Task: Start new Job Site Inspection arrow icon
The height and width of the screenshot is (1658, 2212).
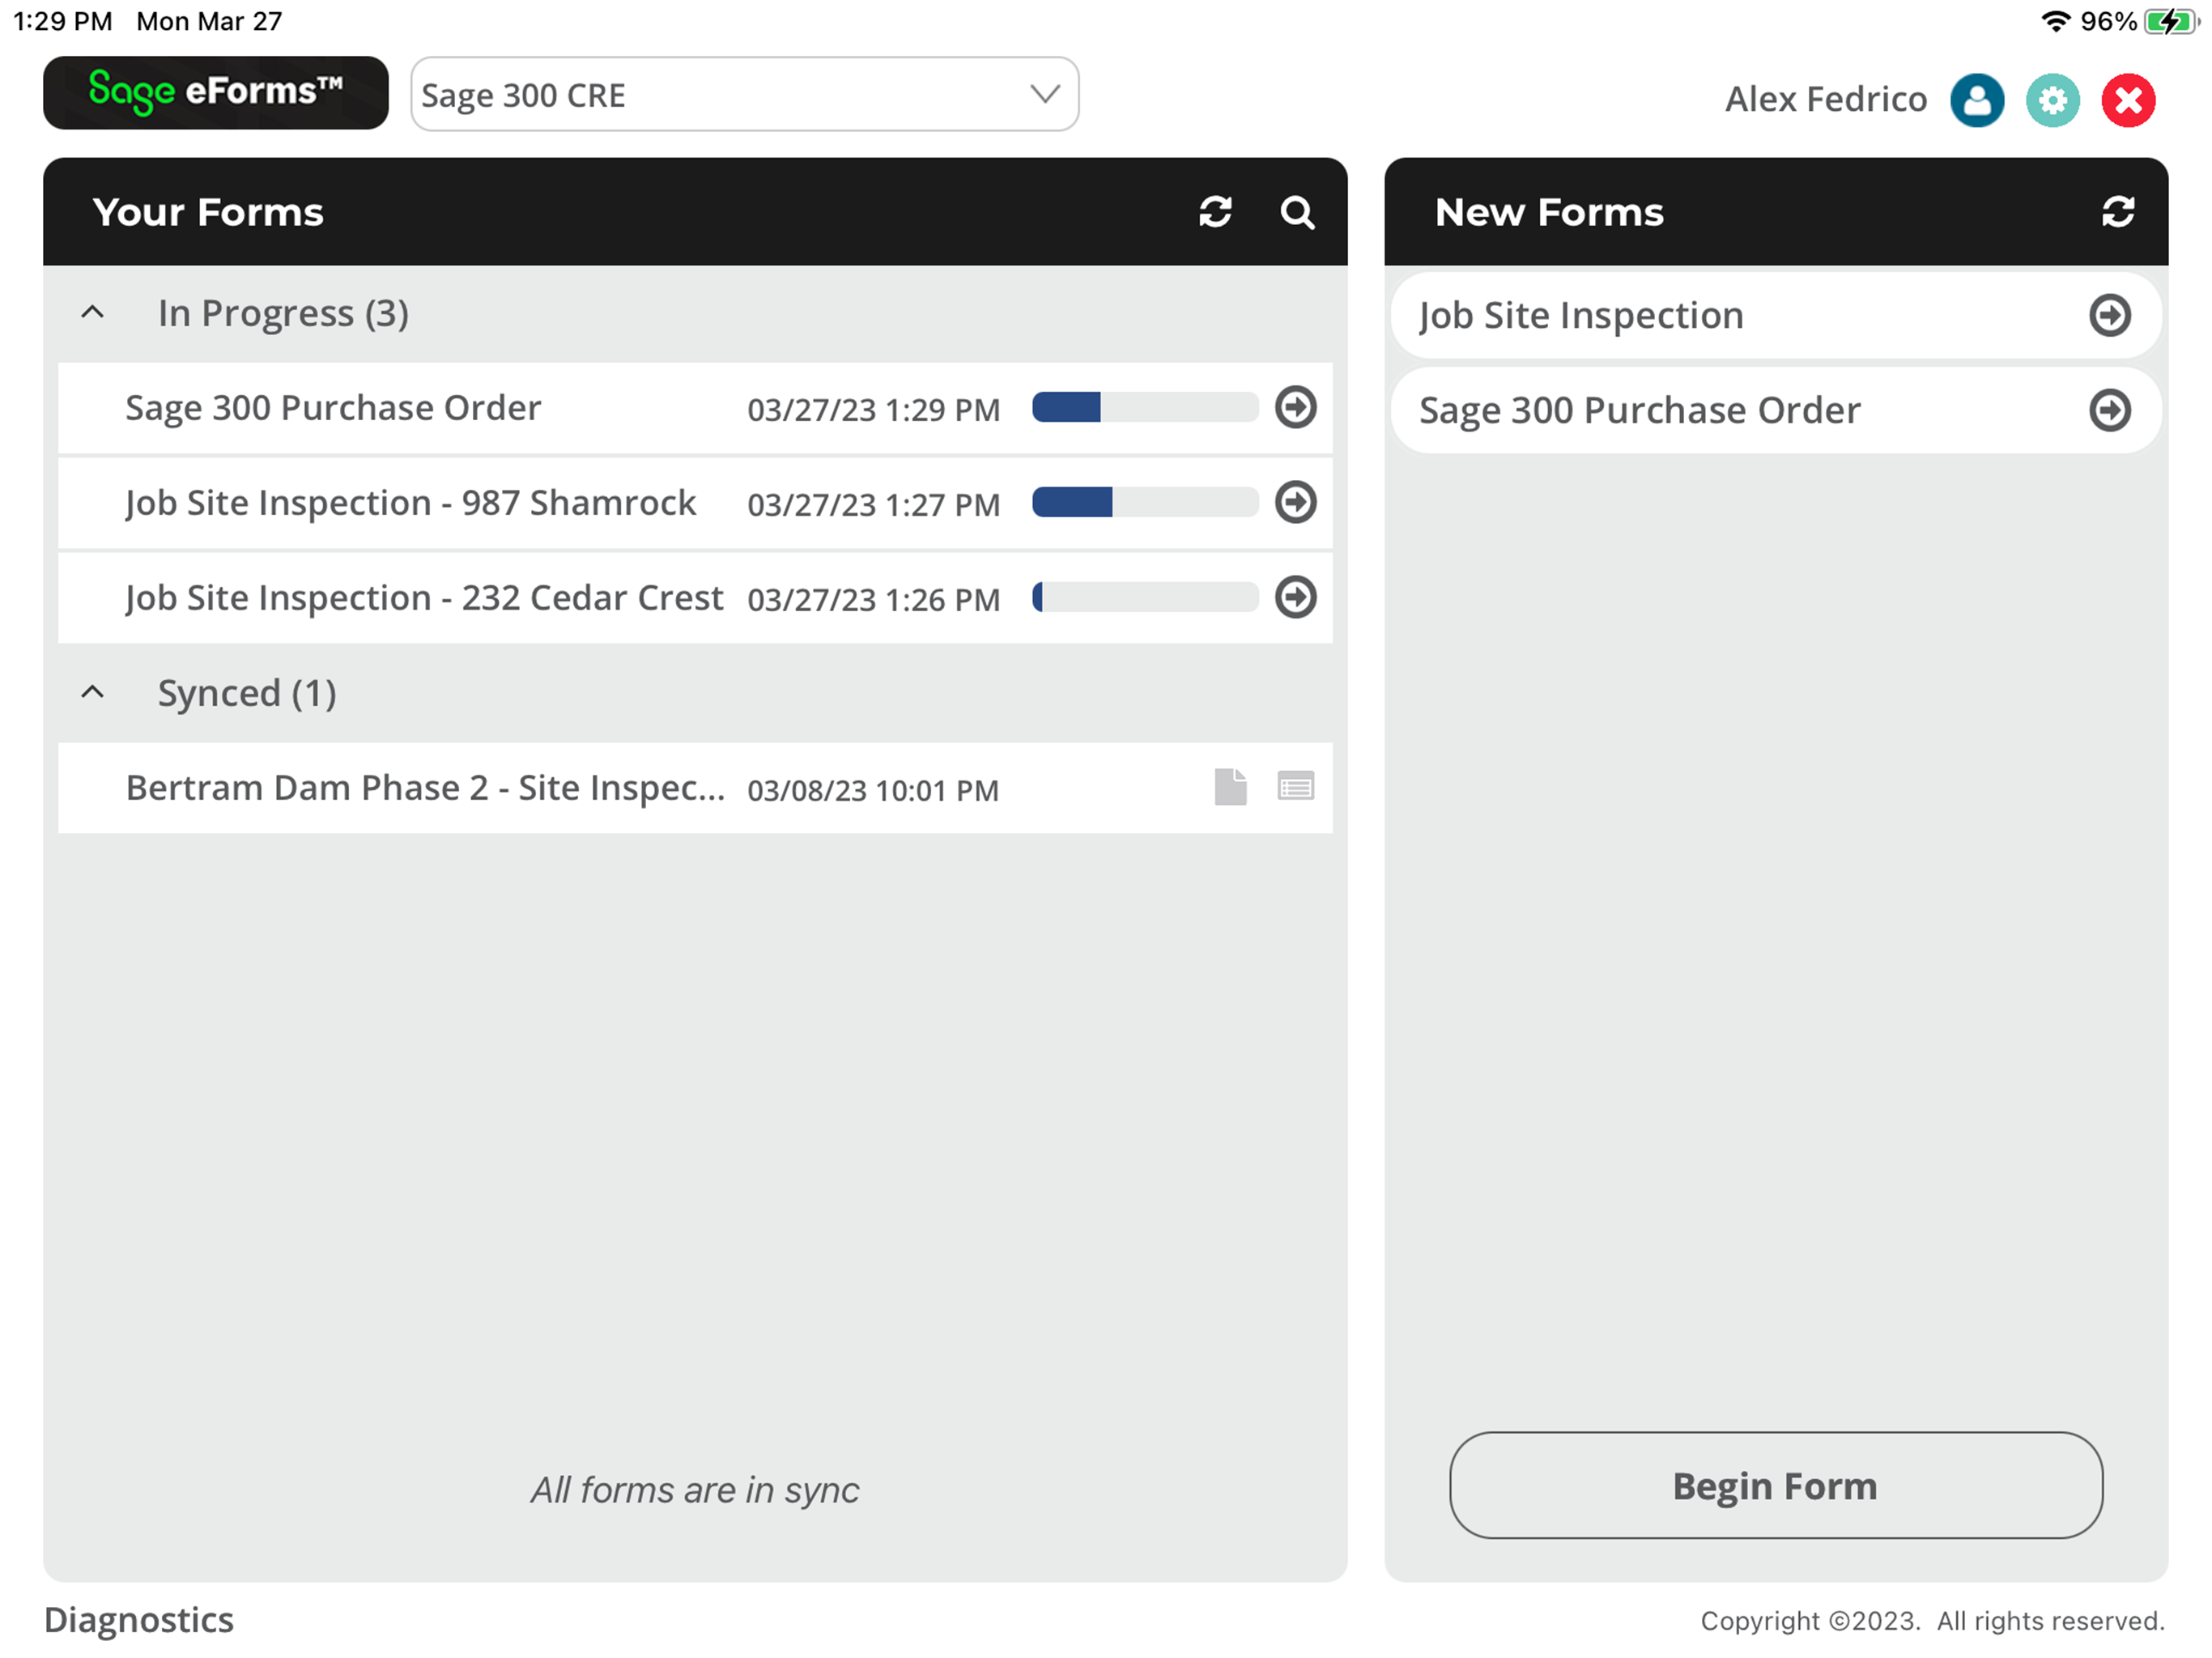Action: point(2110,316)
